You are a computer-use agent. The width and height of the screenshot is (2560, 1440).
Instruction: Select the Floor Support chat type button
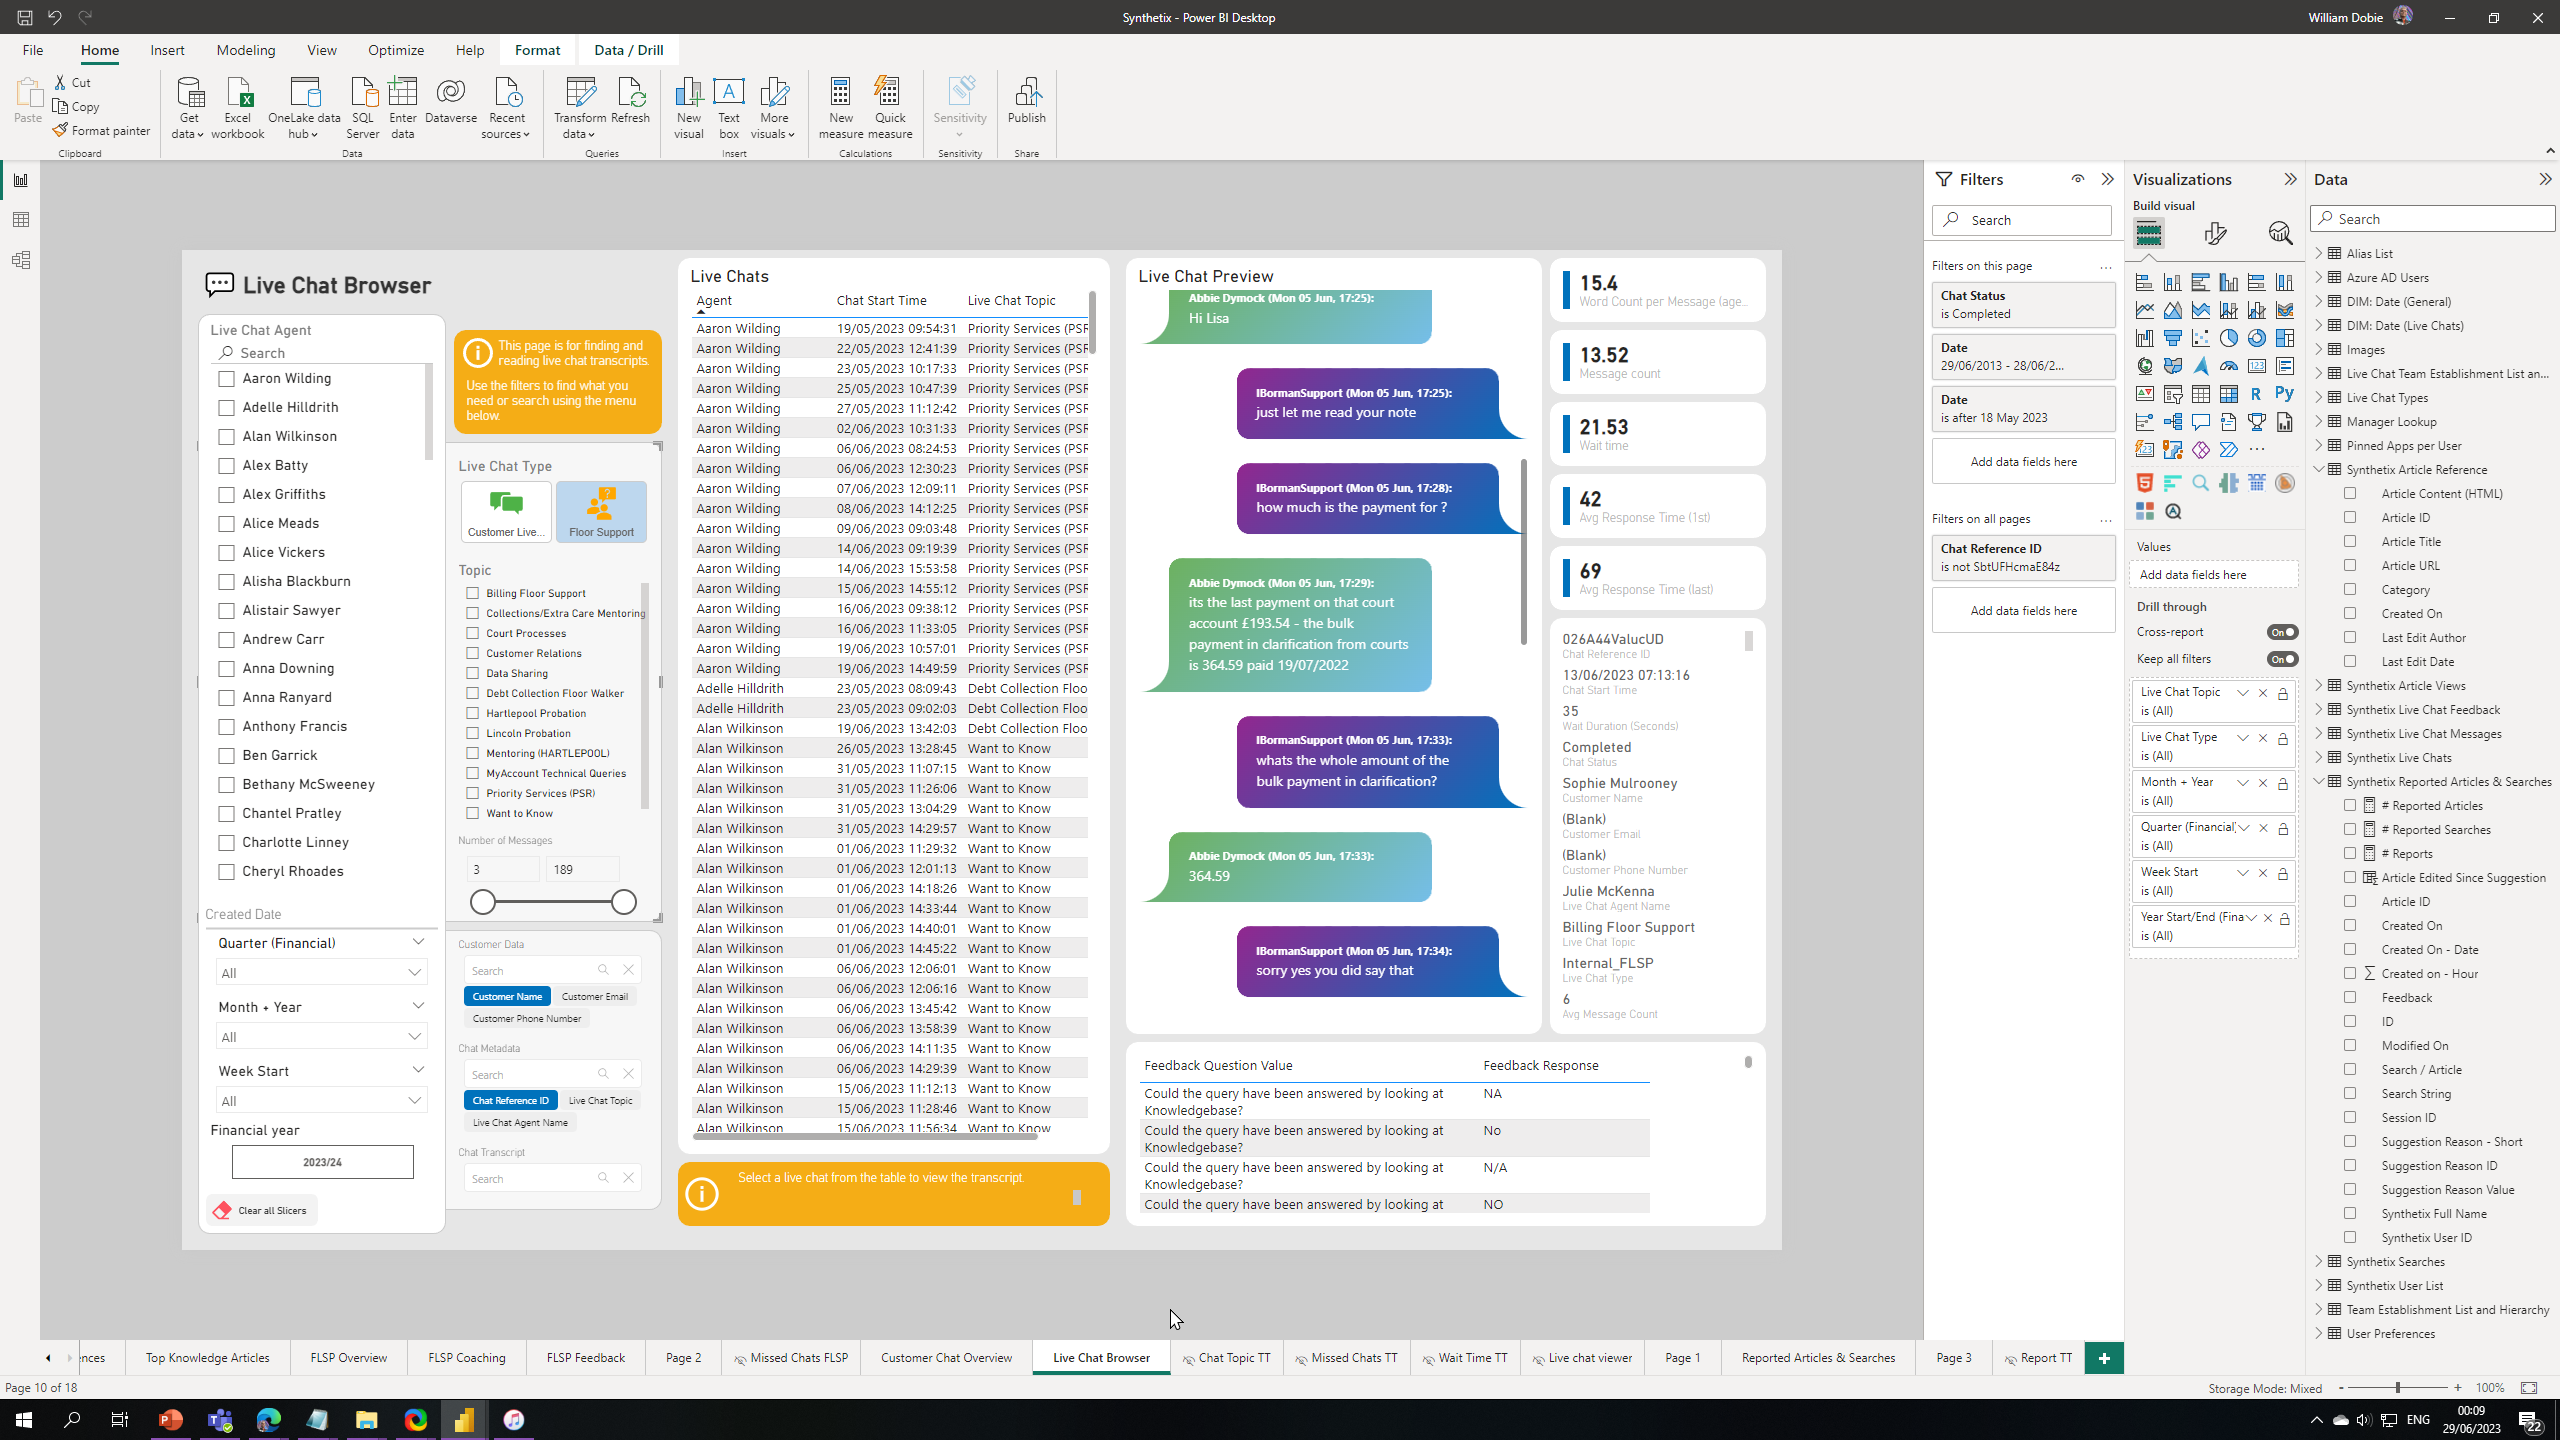click(601, 512)
